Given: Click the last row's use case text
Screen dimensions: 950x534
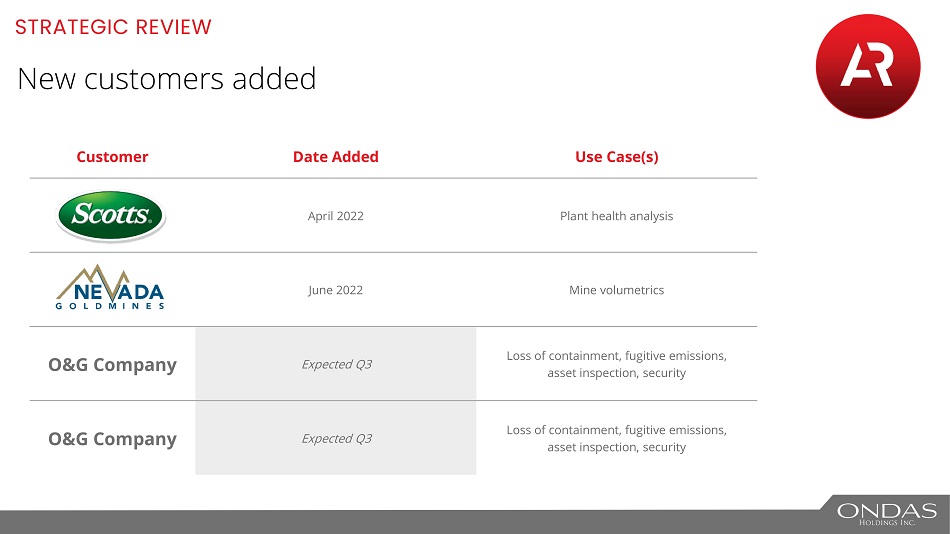Looking at the screenshot, I should 616,438.
